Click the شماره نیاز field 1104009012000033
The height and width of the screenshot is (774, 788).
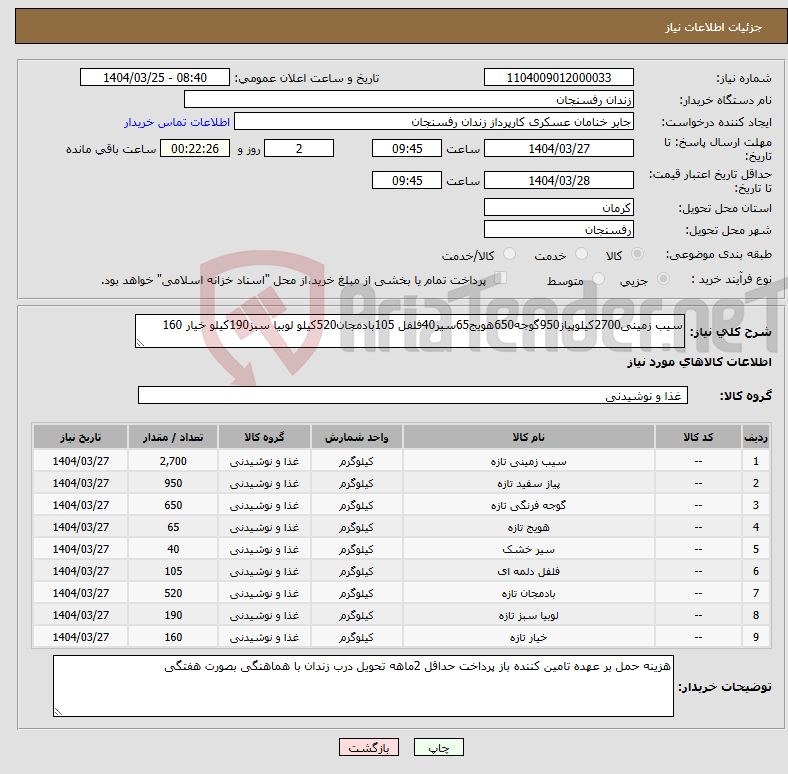[558, 77]
